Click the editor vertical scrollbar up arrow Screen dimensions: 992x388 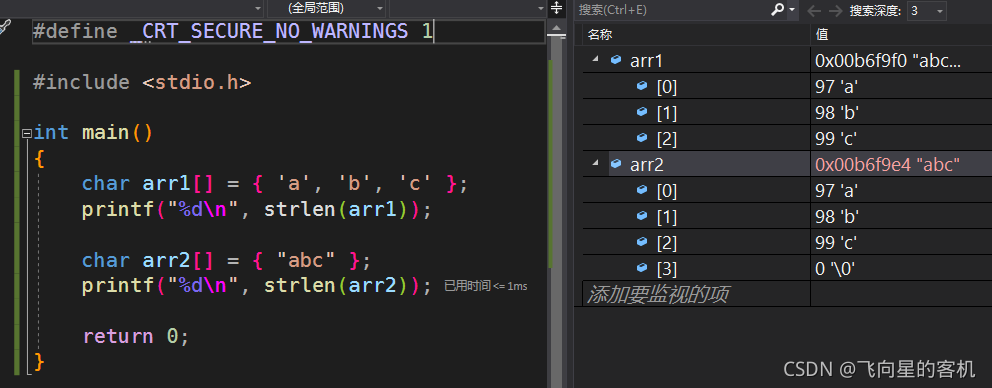[x=557, y=28]
